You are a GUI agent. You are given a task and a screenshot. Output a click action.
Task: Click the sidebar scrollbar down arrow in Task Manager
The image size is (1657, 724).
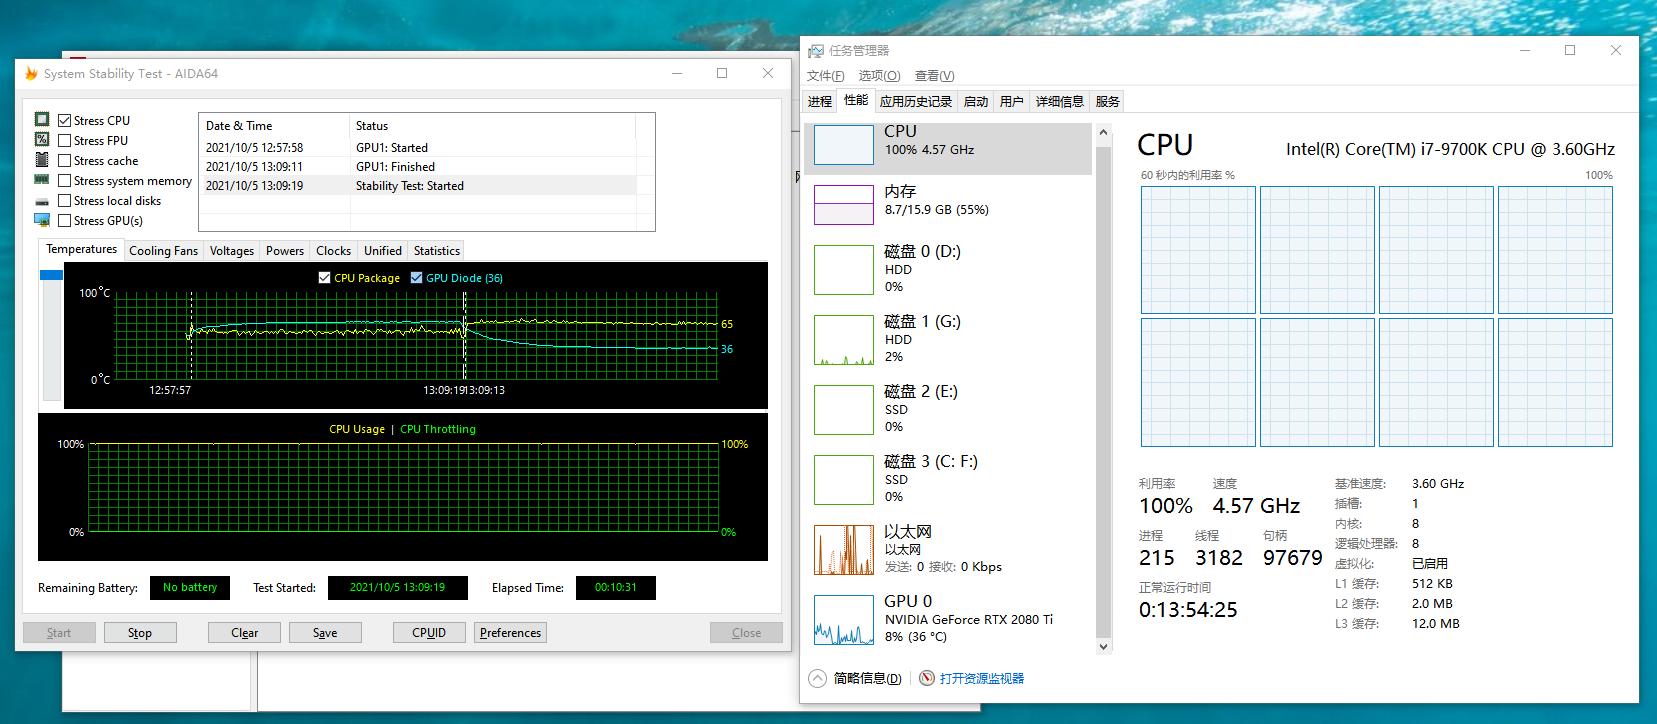(1104, 647)
